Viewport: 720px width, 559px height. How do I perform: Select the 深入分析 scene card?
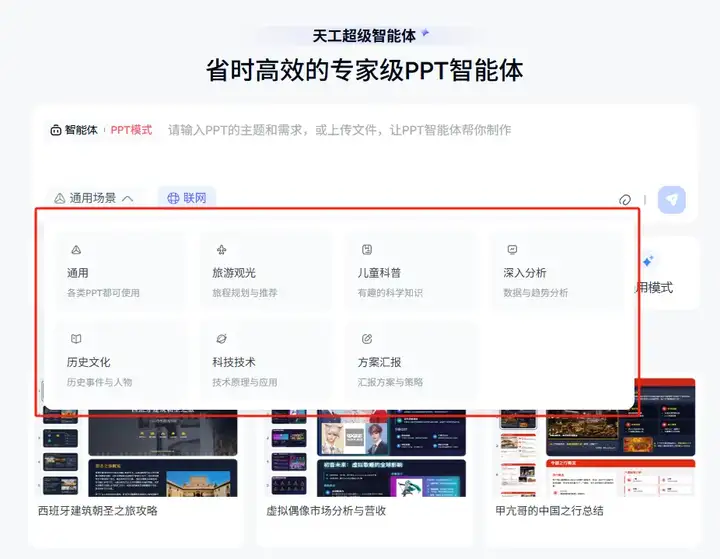pos(557,271)
